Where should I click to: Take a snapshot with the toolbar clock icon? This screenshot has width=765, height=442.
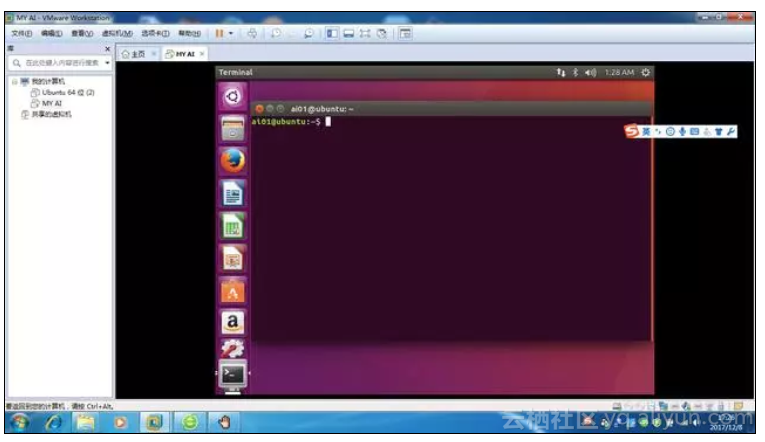(x=276, y=33)
